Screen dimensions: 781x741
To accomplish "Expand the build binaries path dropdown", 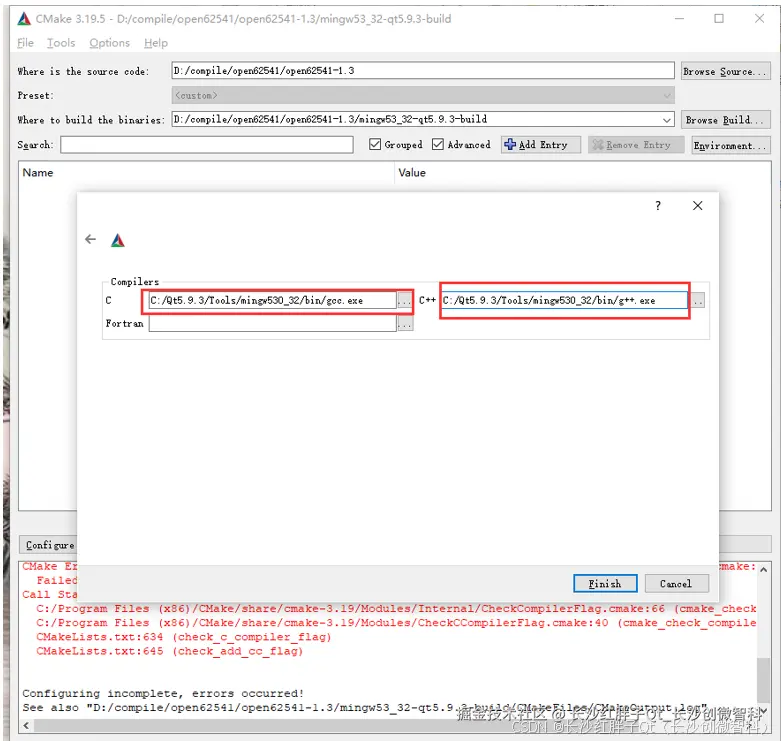I will coord(666,120).
